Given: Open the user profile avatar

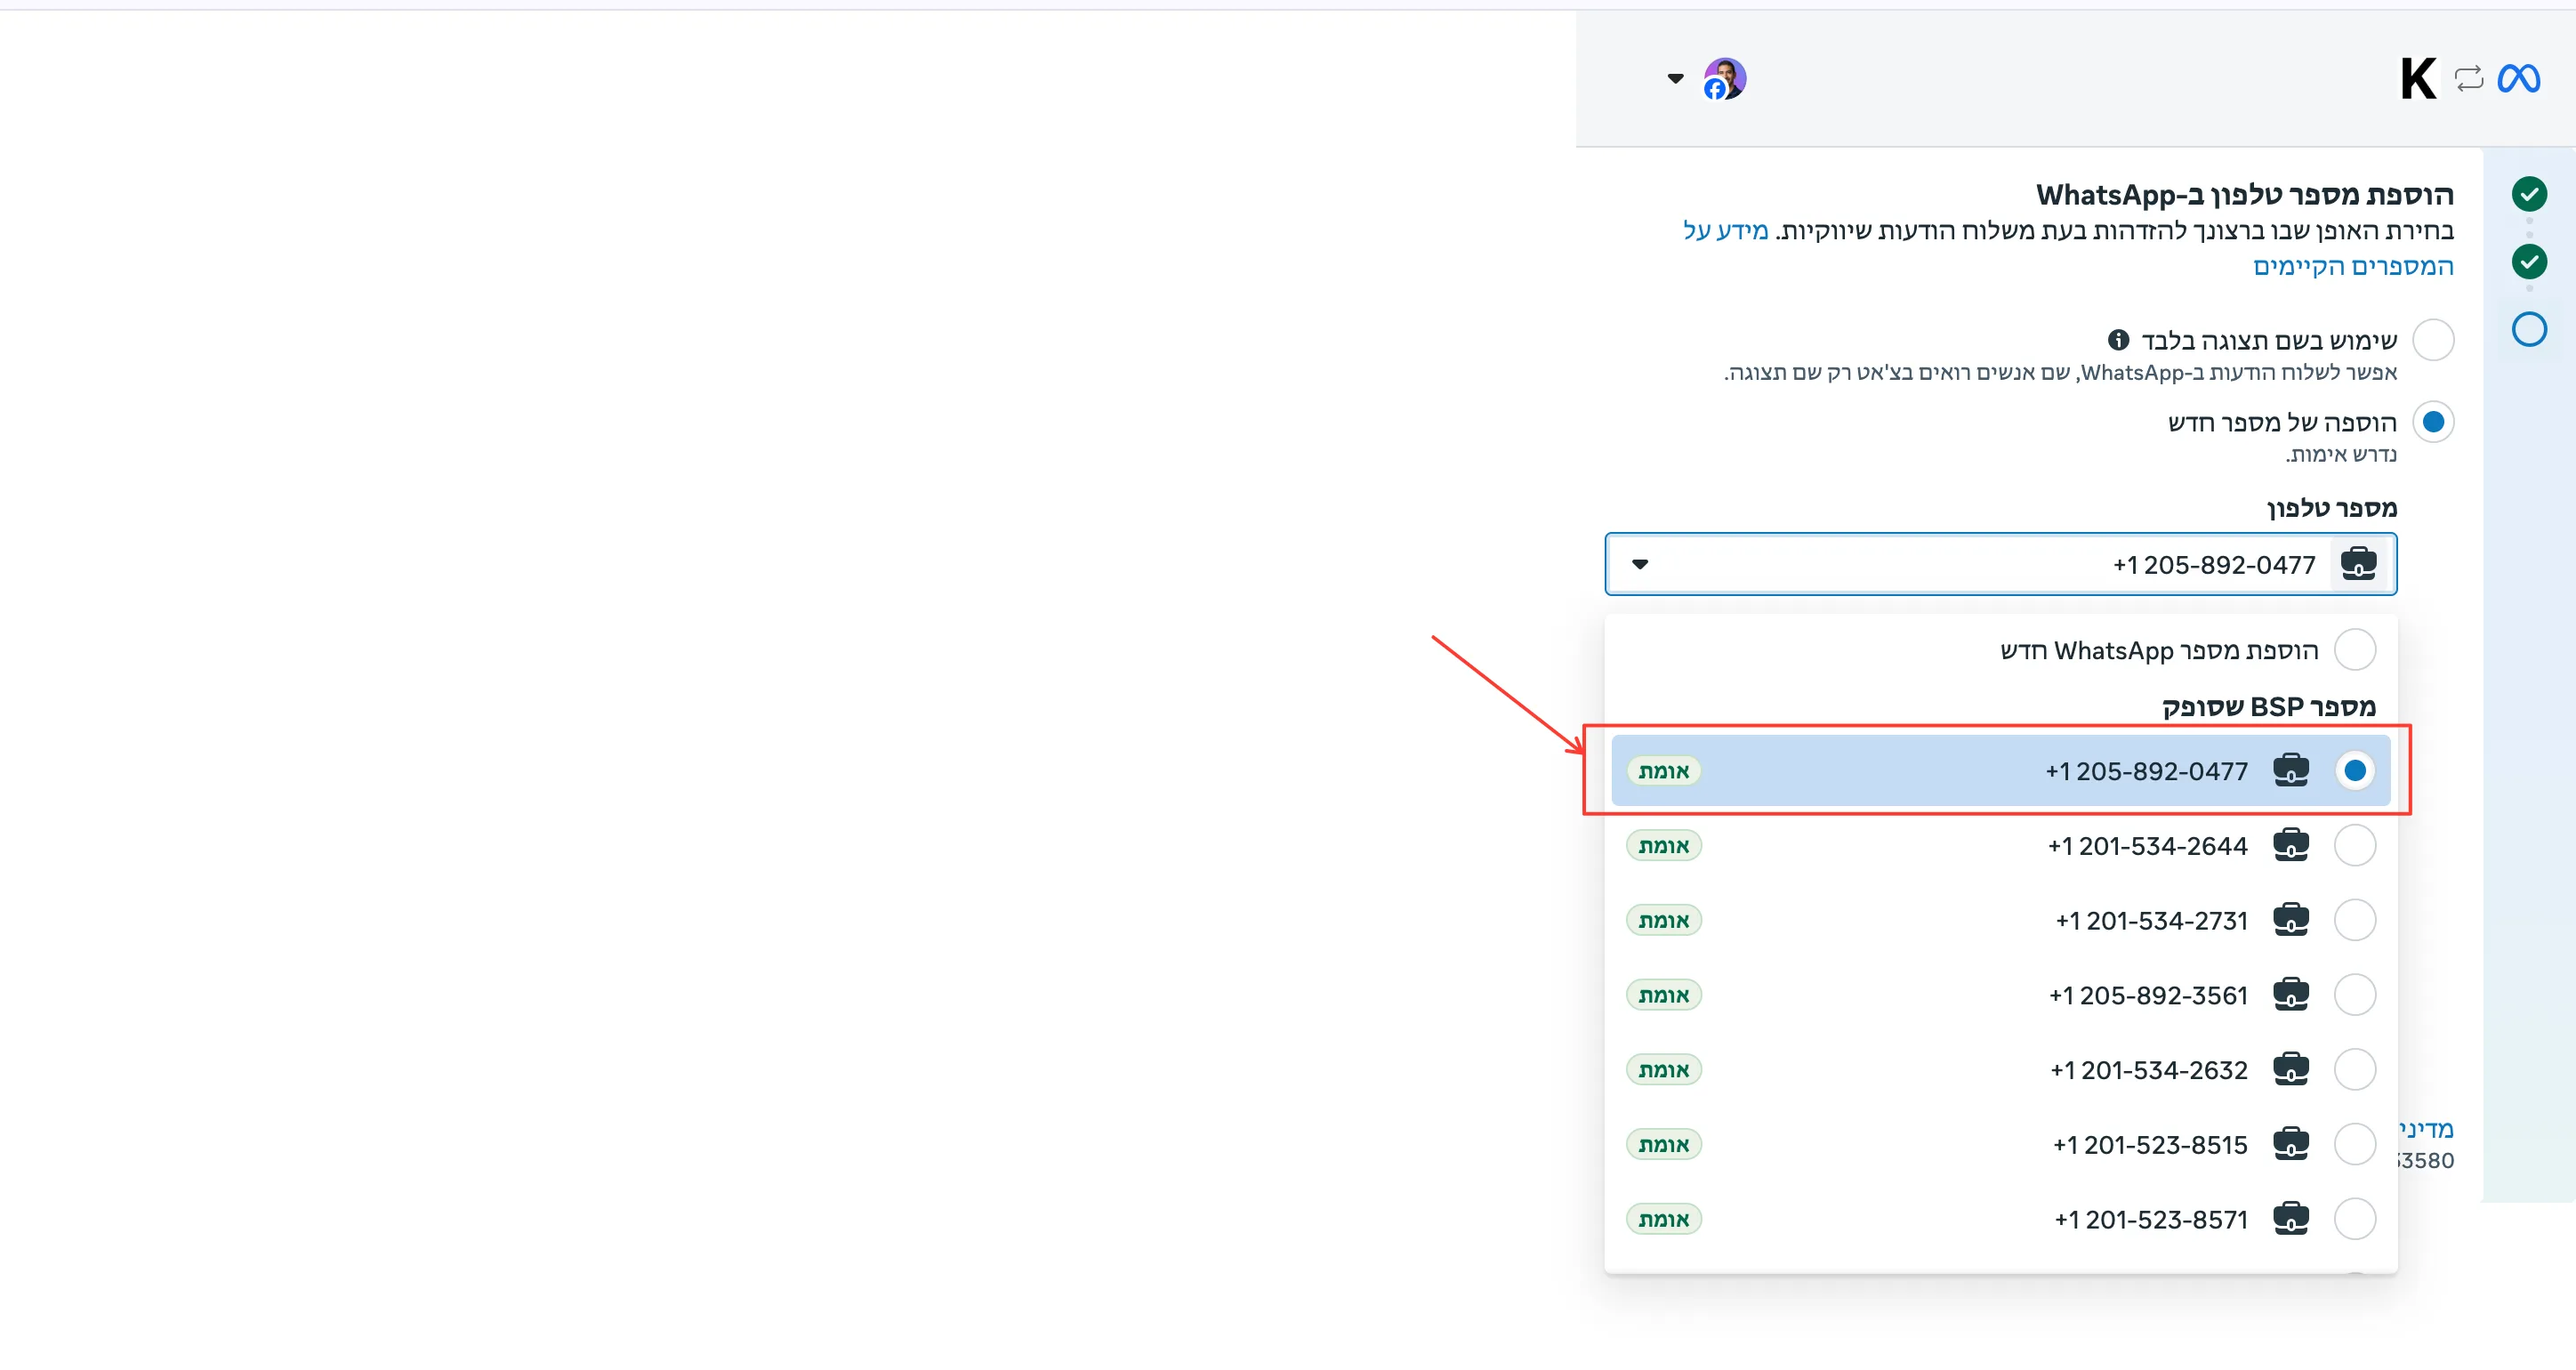Looking at the screenshot, I should [1724, 78].
